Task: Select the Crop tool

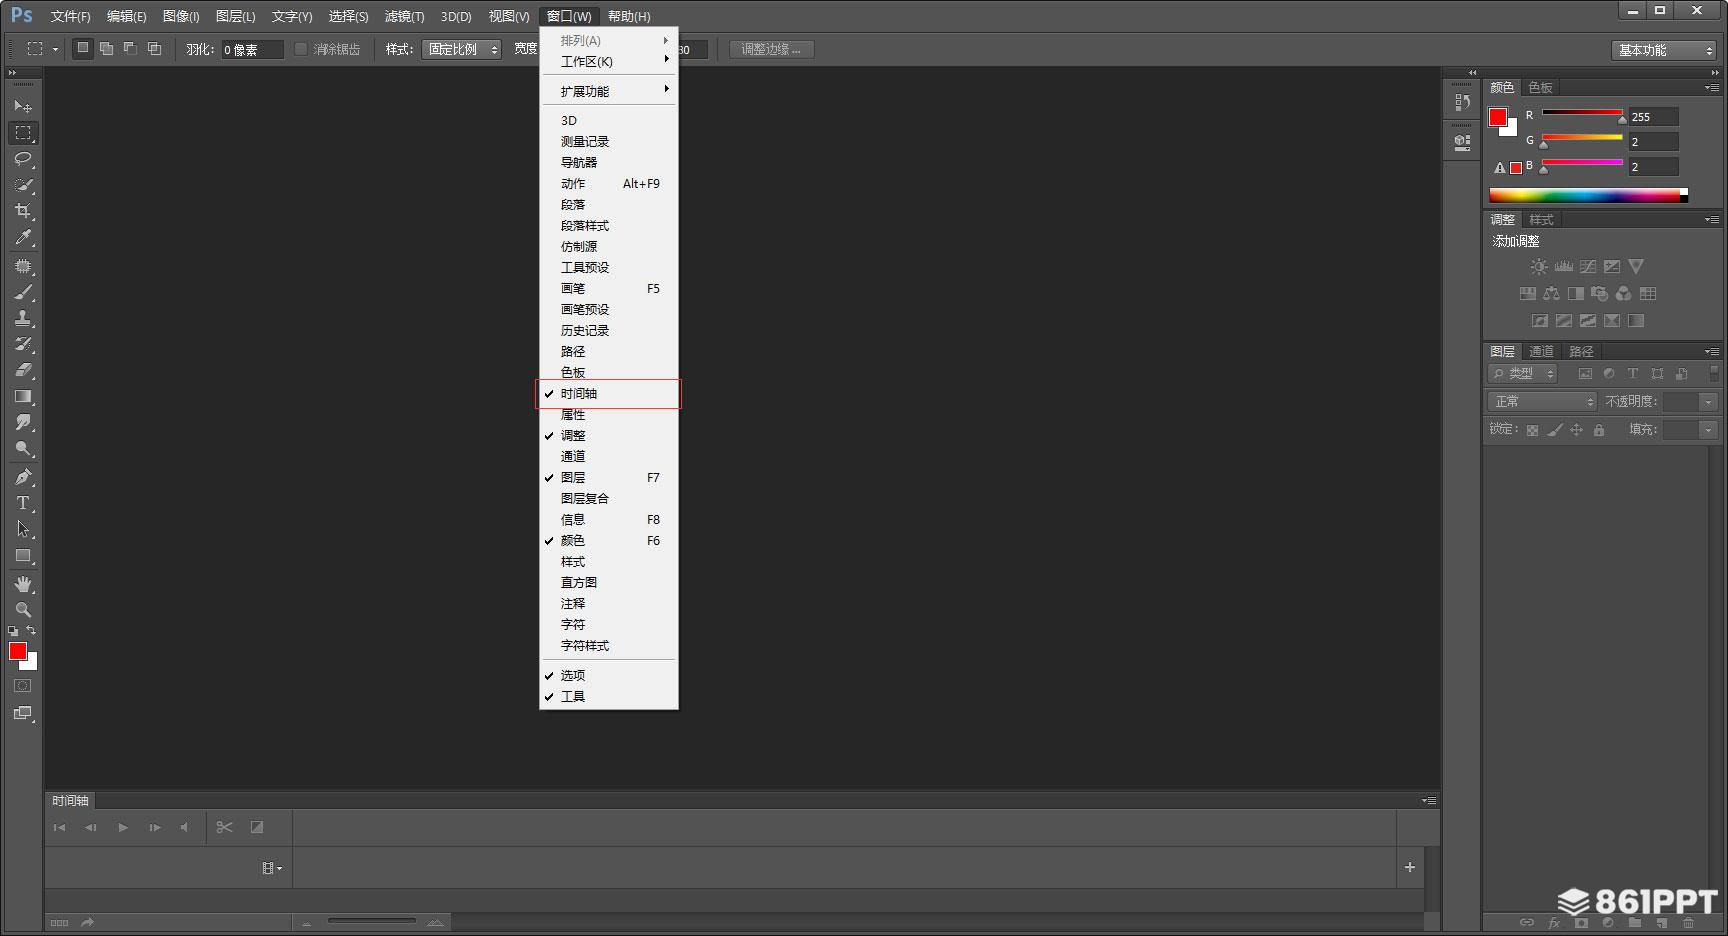Action: pos(23,210)
